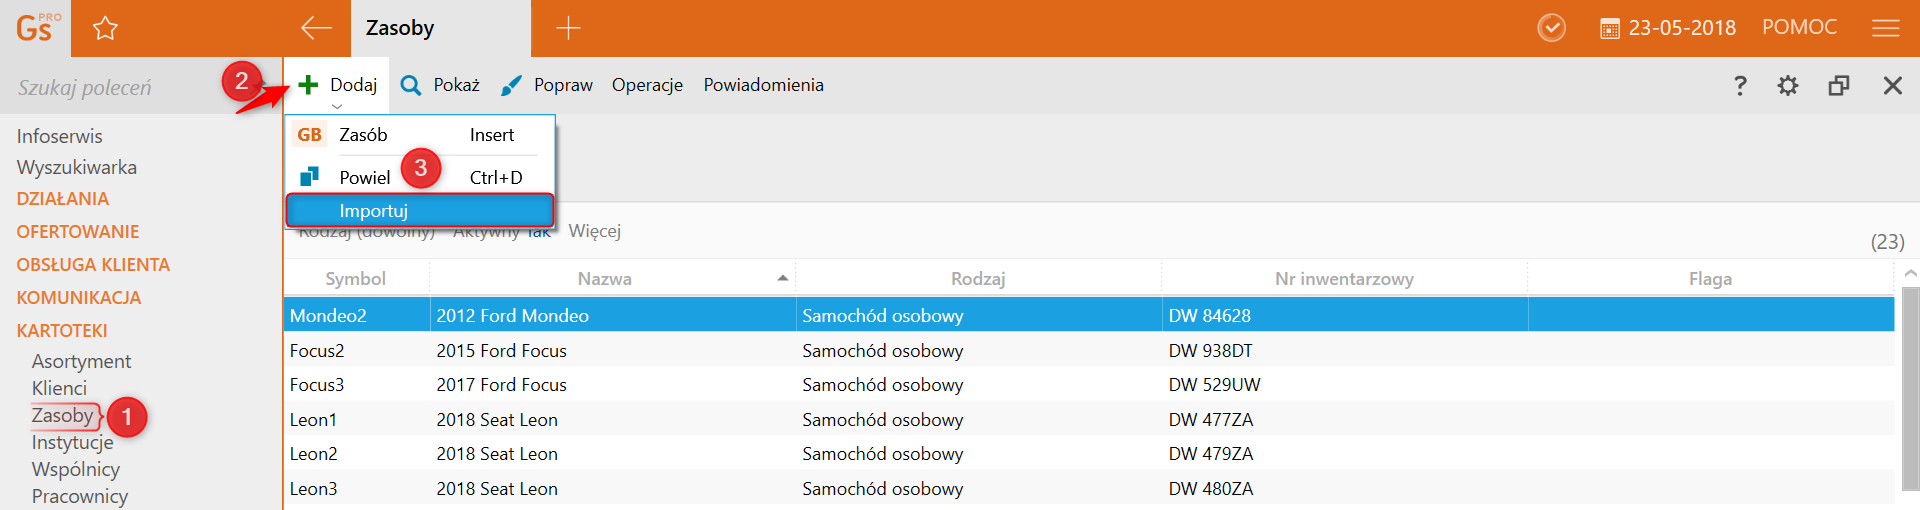The height and width of the screenshot is (510, 1920).
Task: Select Asortyment under KARTOTEKI
Action: (x=81, y=361)
